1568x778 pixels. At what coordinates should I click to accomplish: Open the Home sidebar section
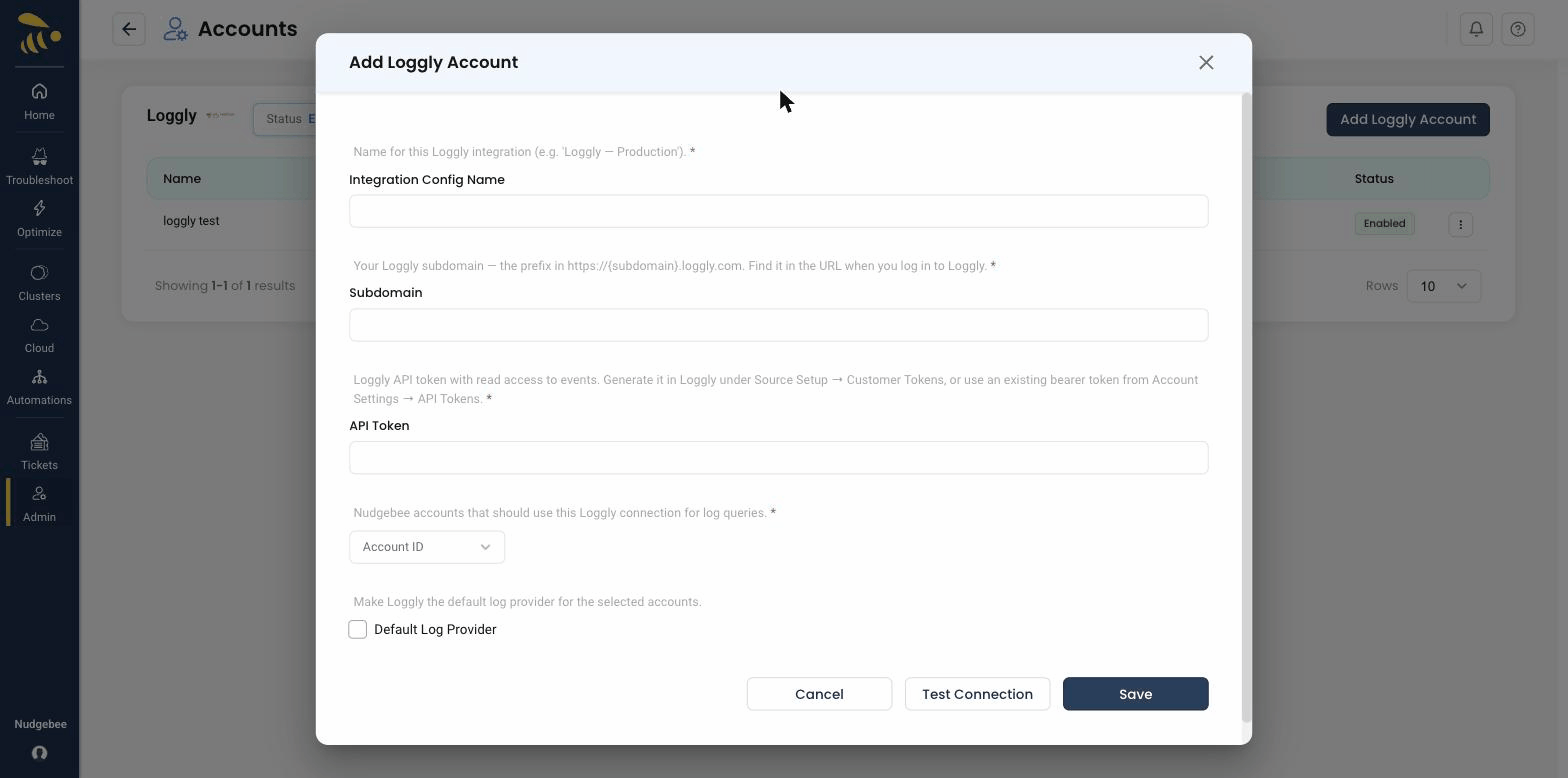39,102
